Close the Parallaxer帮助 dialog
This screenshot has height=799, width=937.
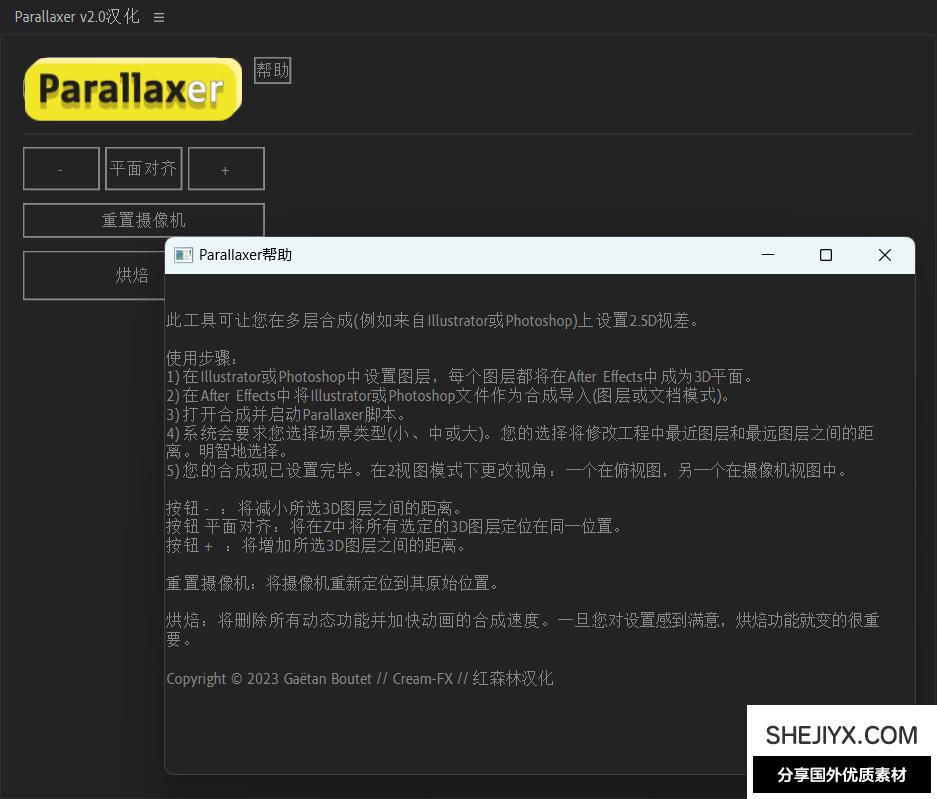click(x=884, y=255)
